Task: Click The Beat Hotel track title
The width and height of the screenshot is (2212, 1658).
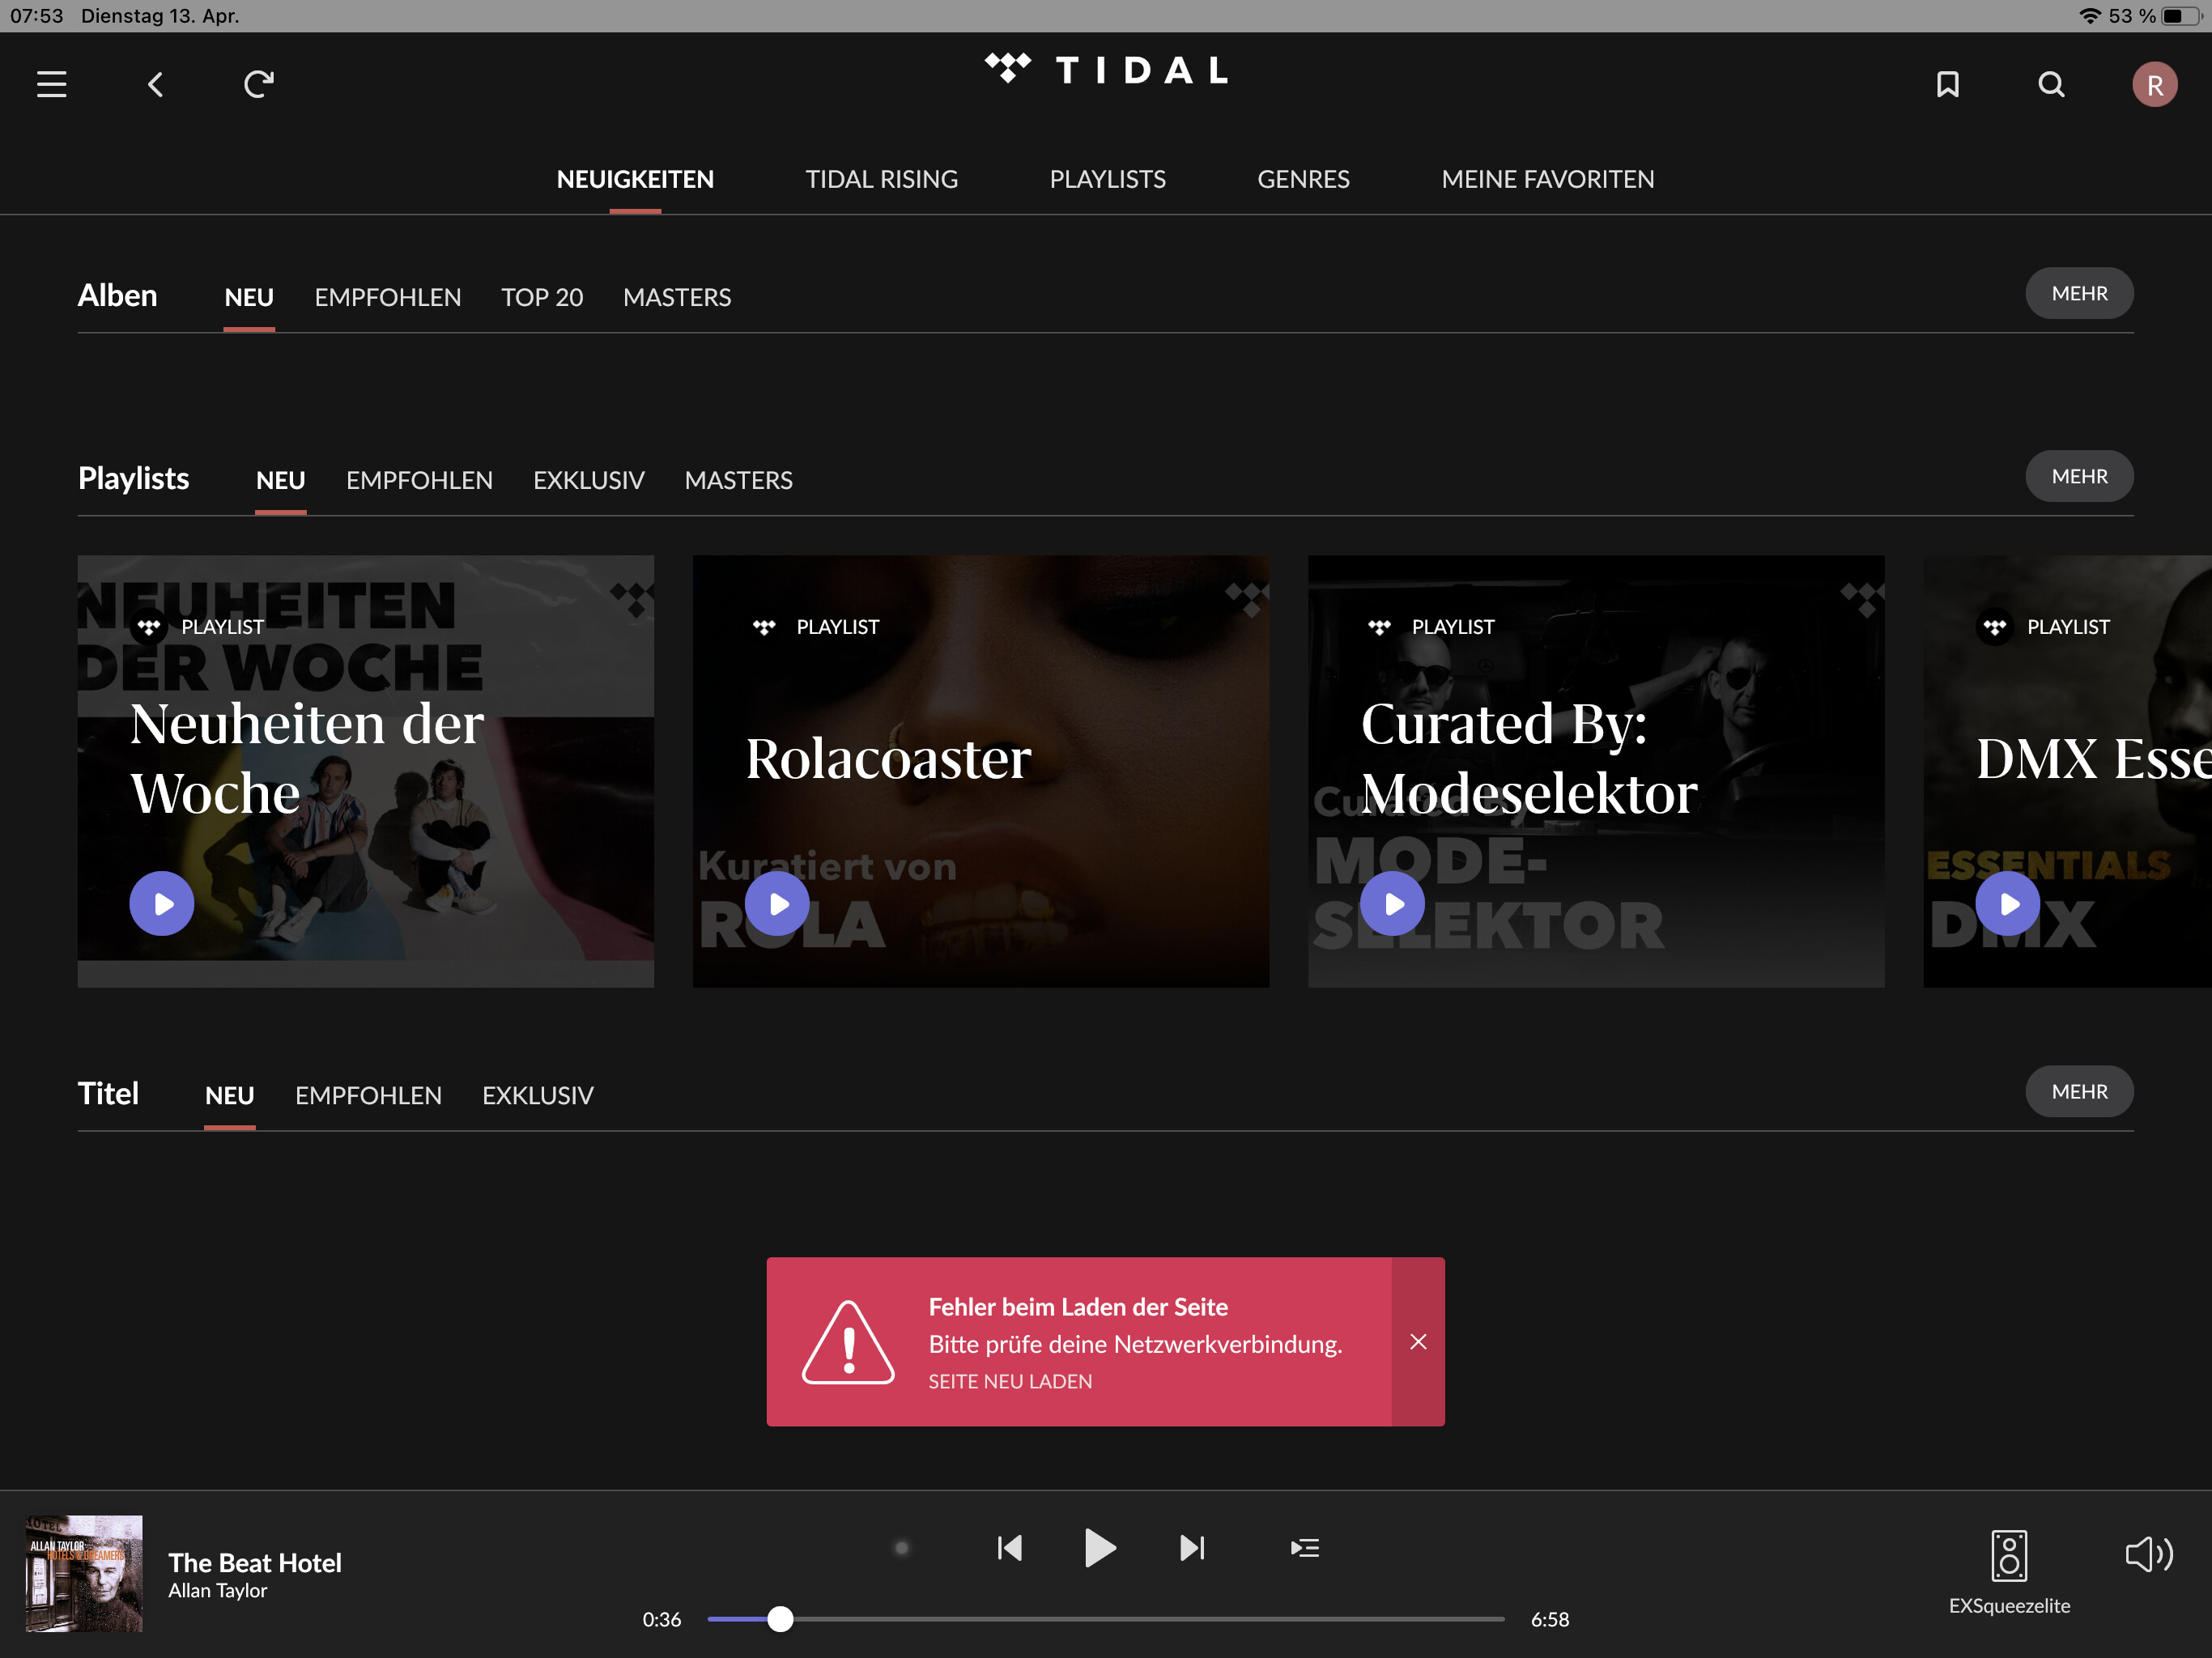Action: click(x=254, y=1562)
